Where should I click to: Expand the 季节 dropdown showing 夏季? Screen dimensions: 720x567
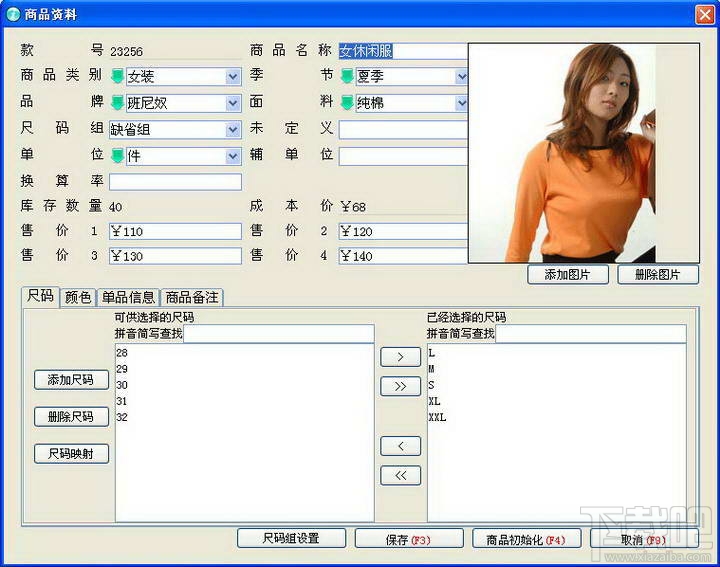461,77
